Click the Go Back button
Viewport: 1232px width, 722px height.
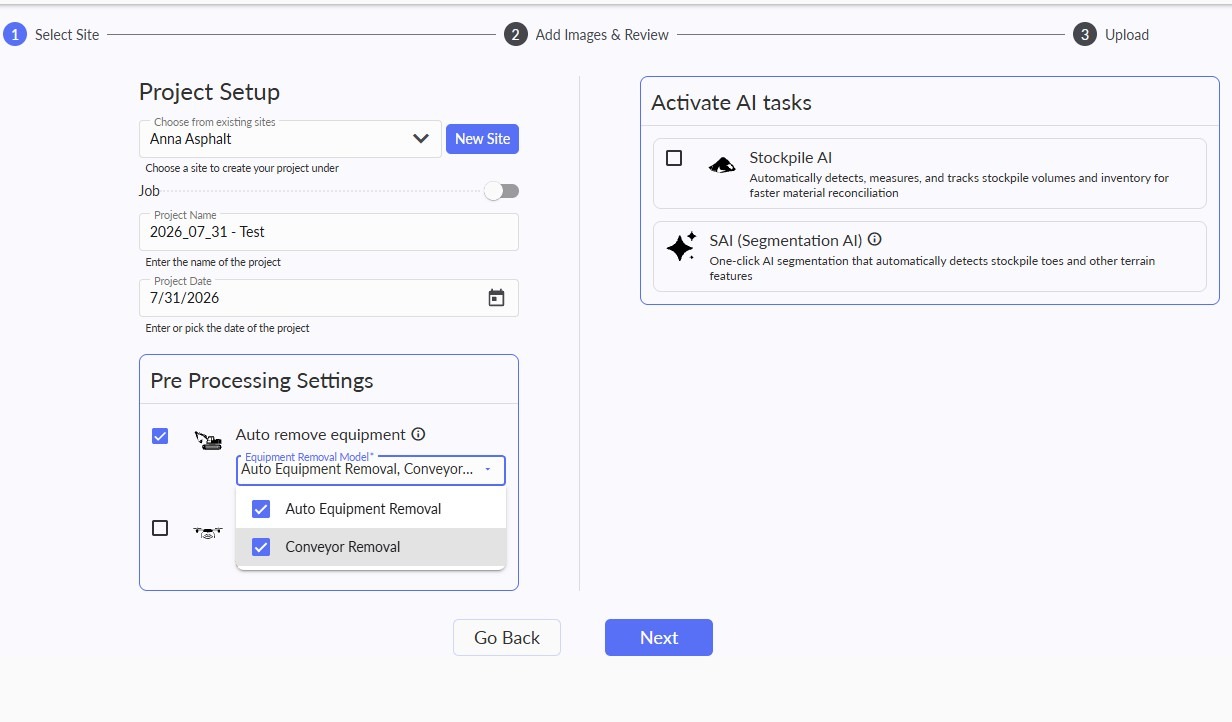coord(507,638)
